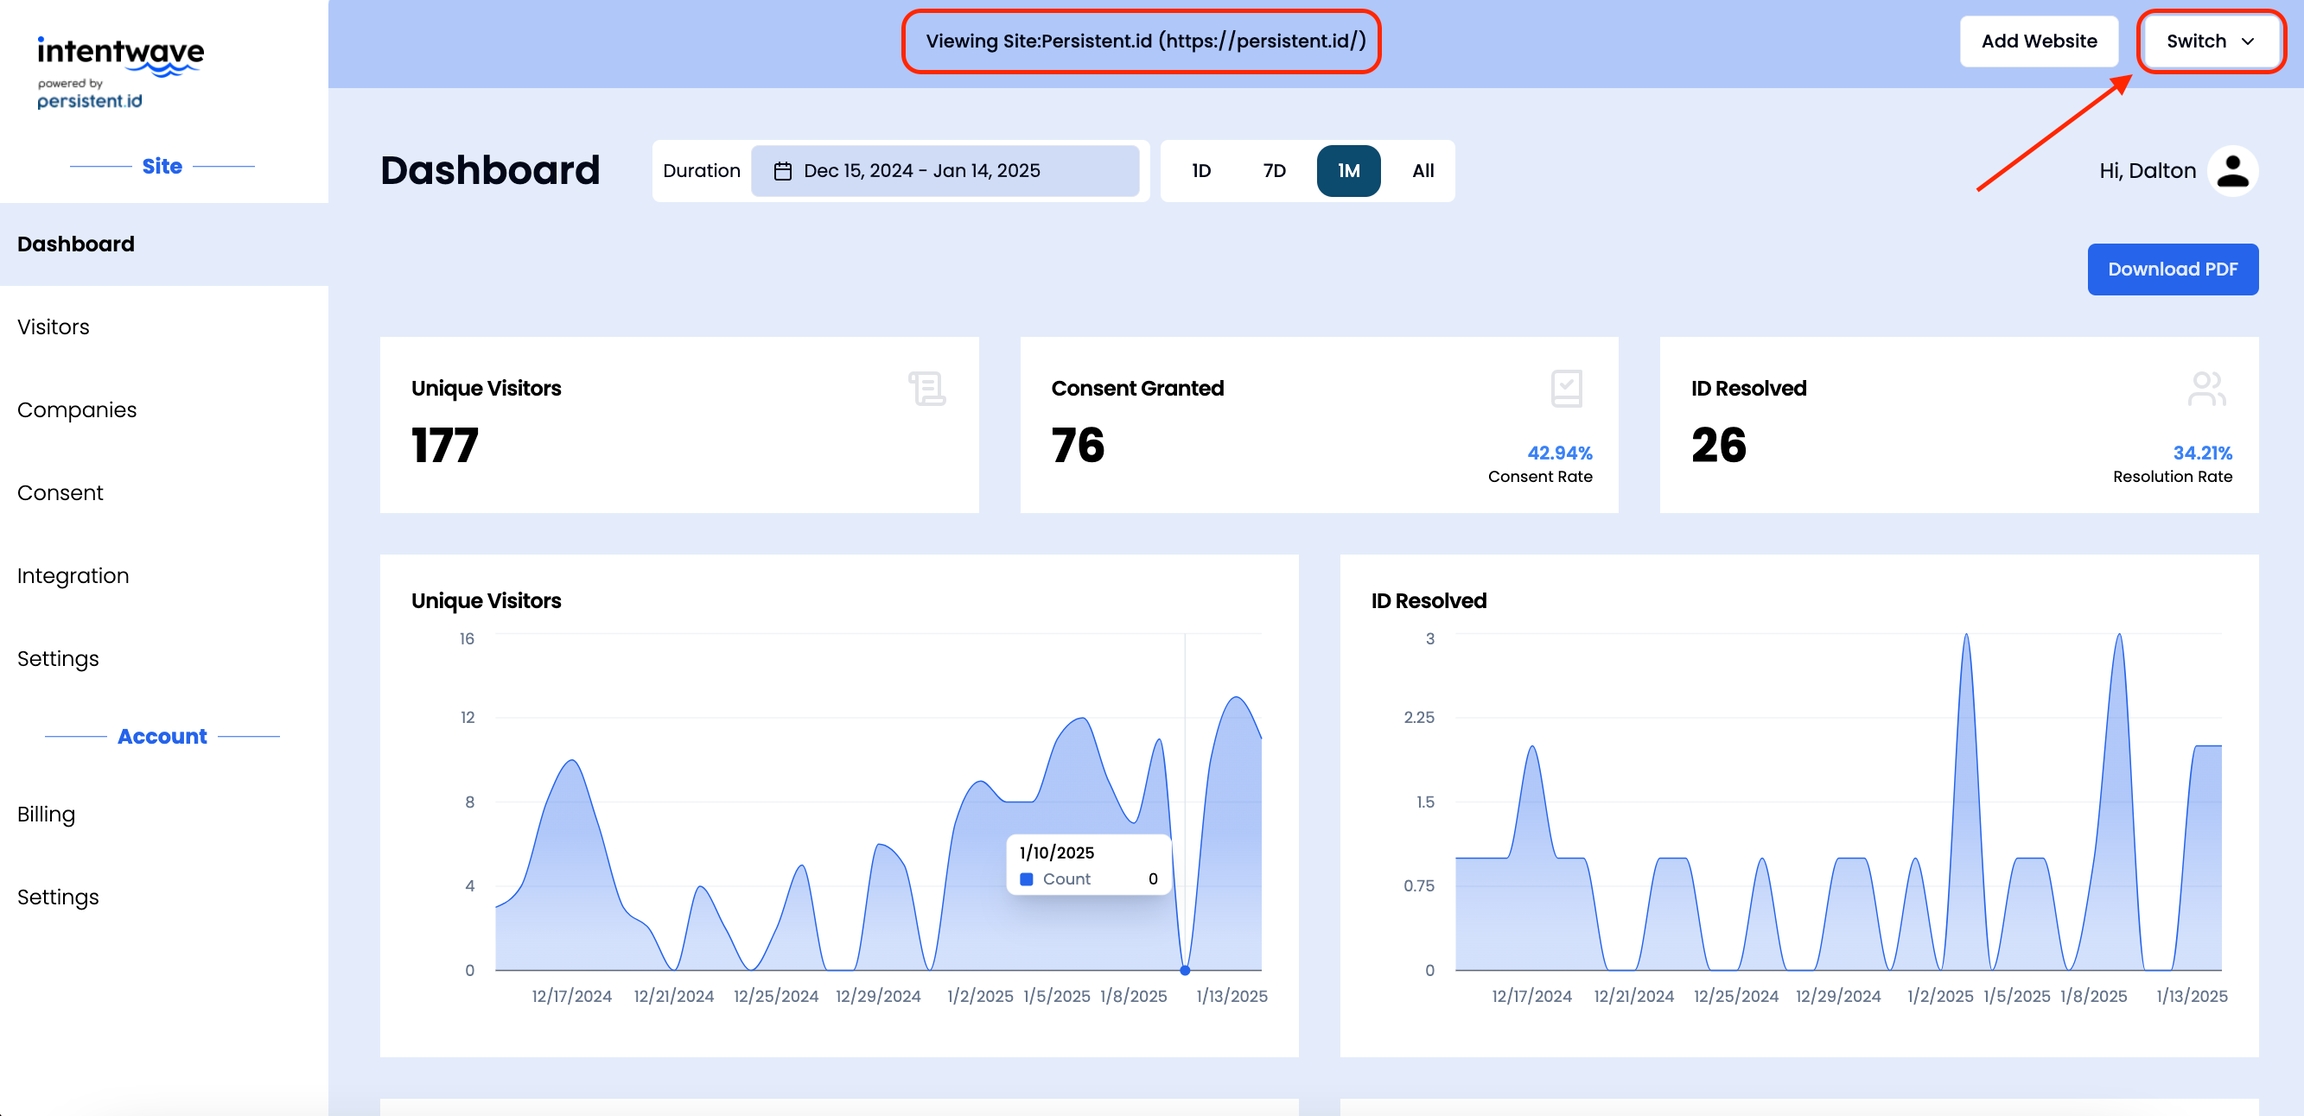Click the Unique Visitors card scroll icon
This screenshot has width=2304, height=1116.
pos(927,388)
